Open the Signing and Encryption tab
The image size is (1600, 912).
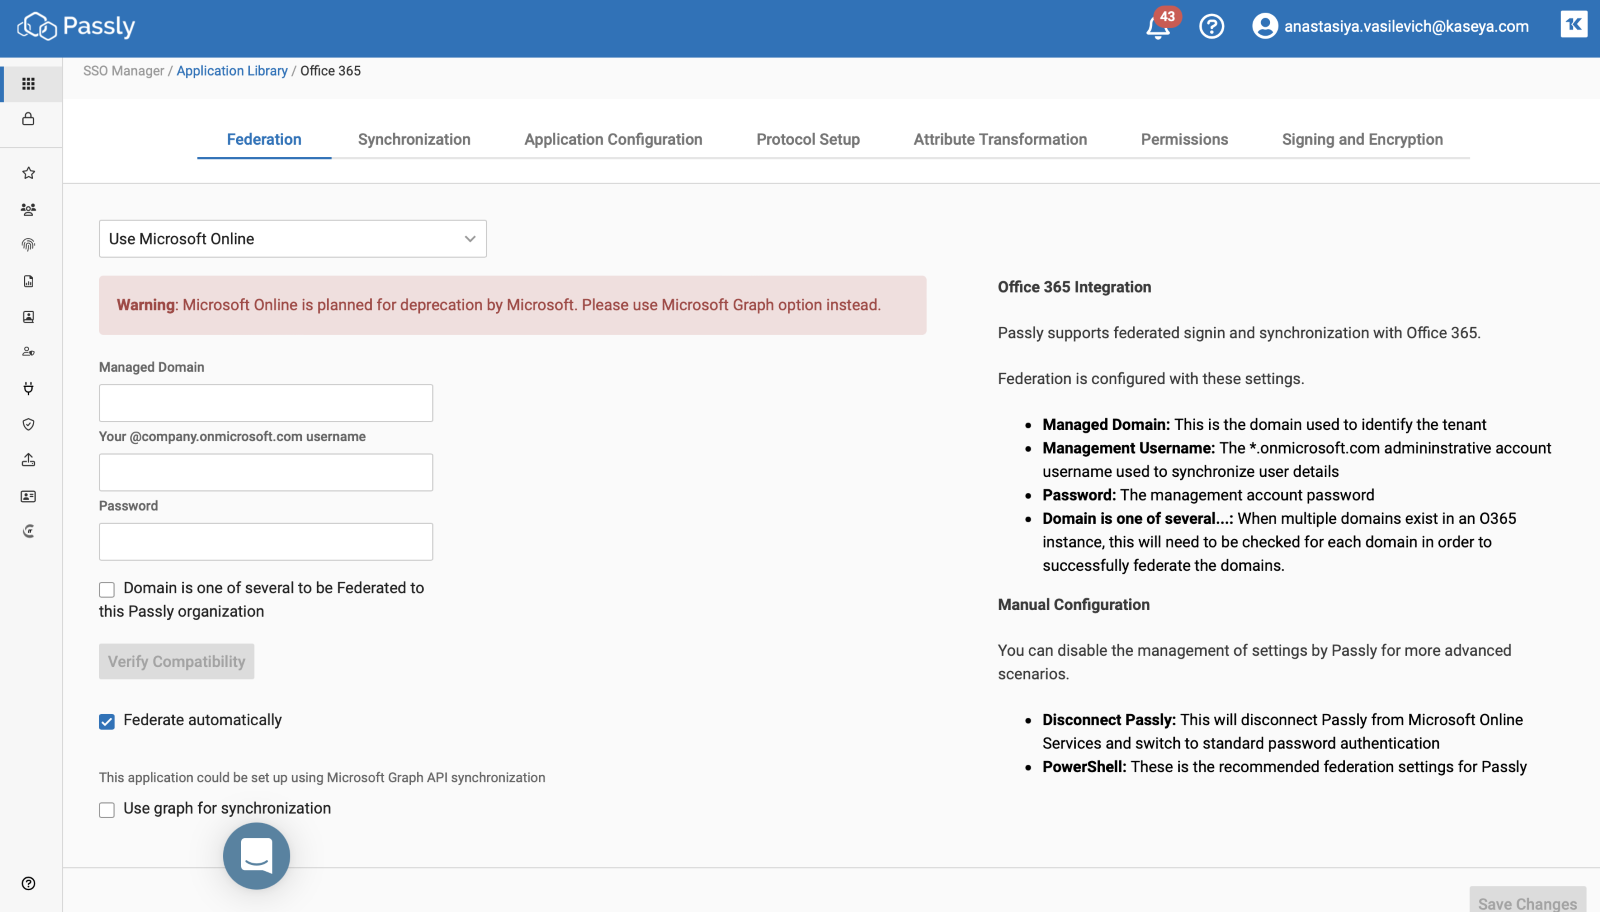pos(1362,139)
